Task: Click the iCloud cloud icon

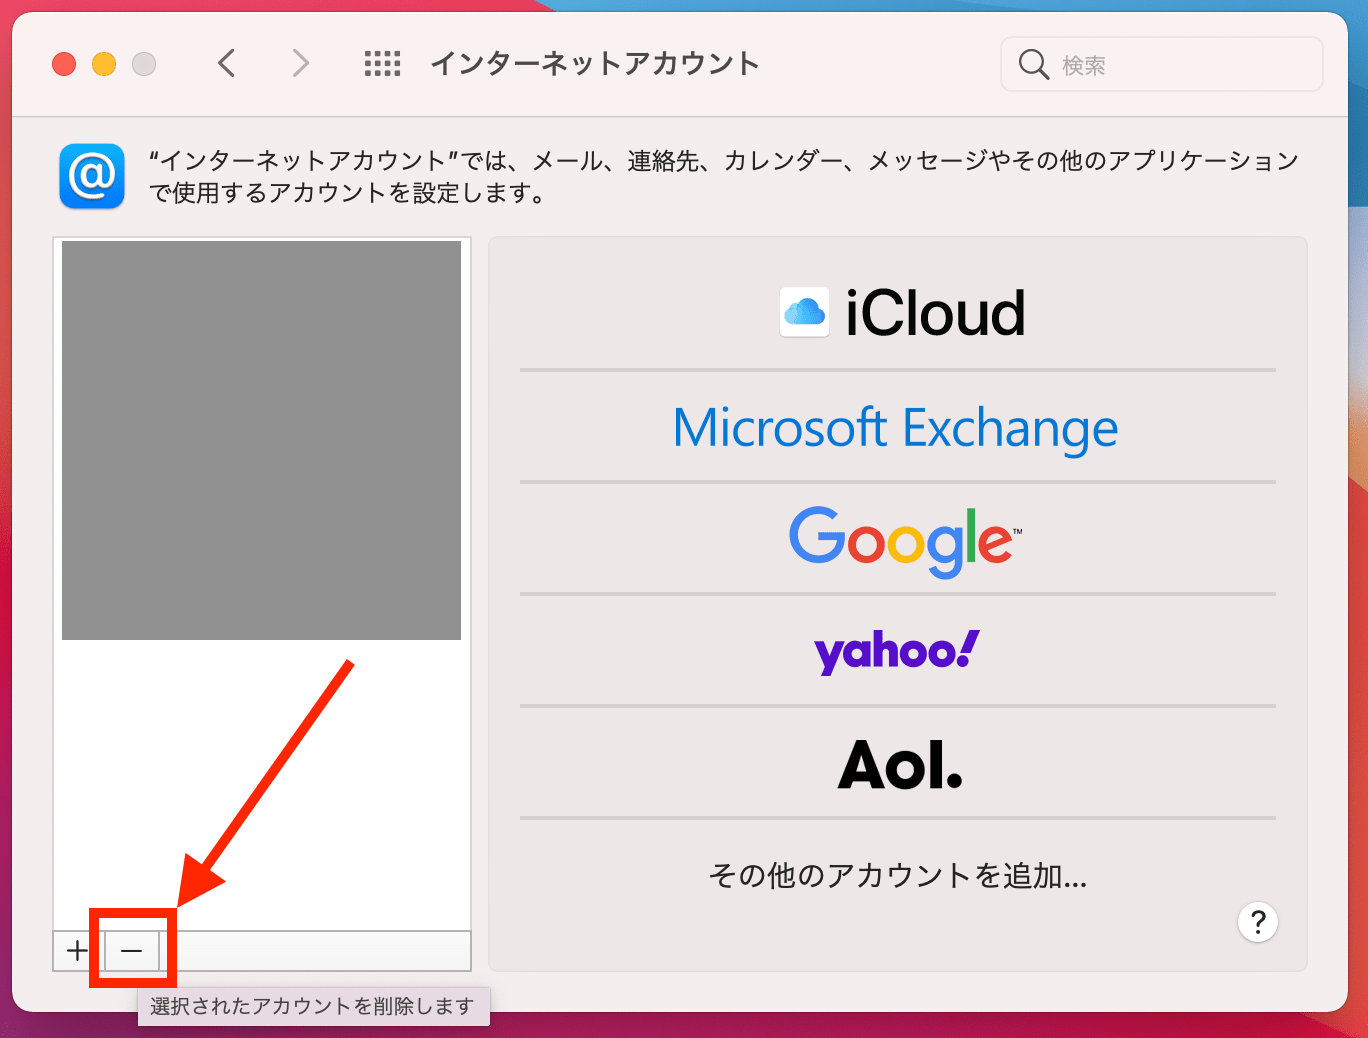Action: (x=804, y=313)
